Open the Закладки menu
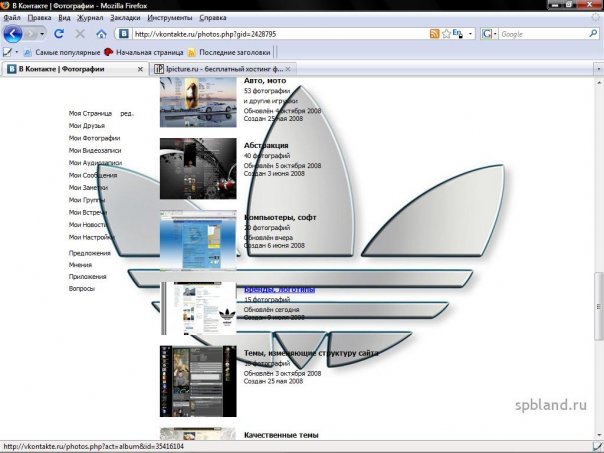This screenshot has height=453, width=604. coord(125,18)
